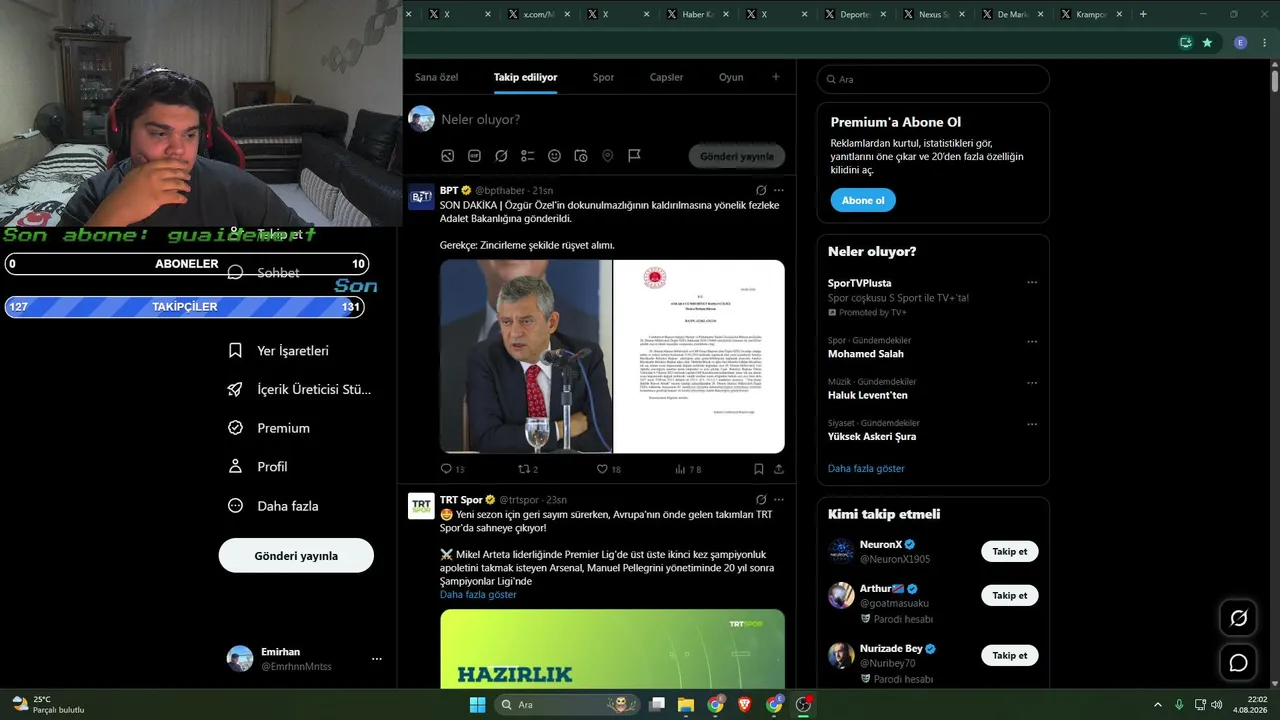
Task: Open options for the Yüksek Askeri Şura trend
Action: (x=1032, y=423)
